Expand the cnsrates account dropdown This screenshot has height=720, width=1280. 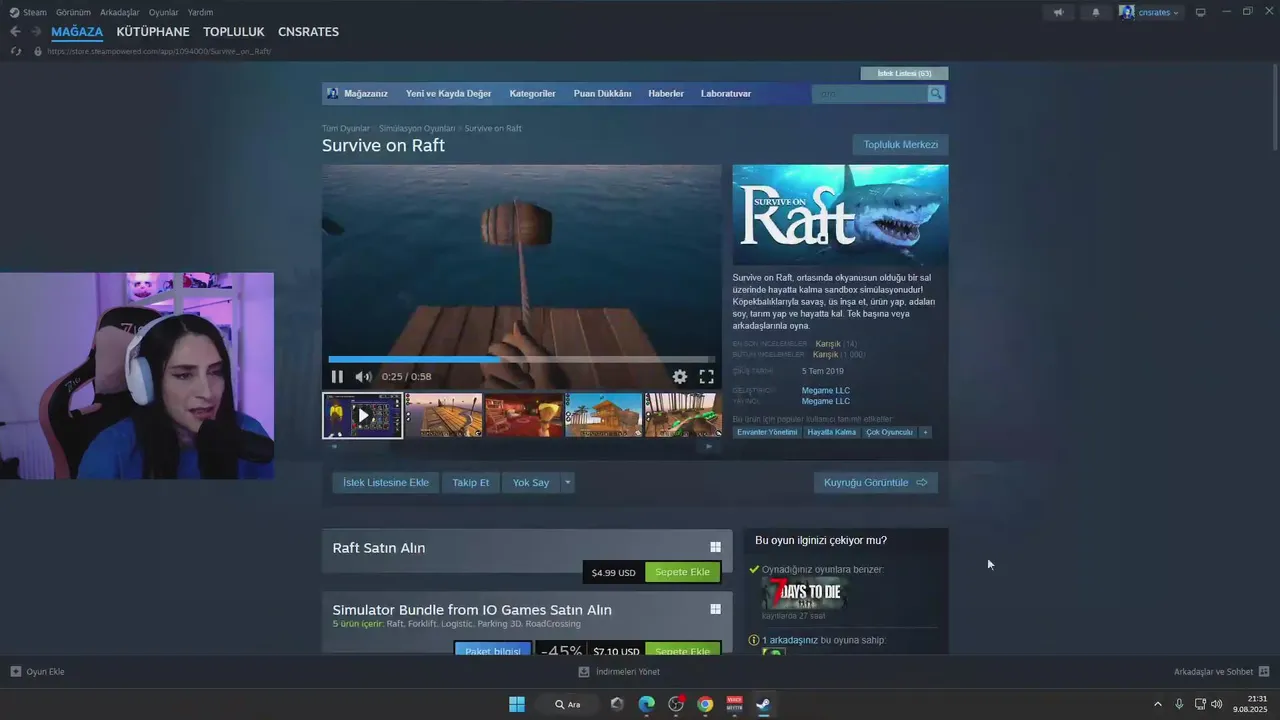click(x=1176, y=13)
